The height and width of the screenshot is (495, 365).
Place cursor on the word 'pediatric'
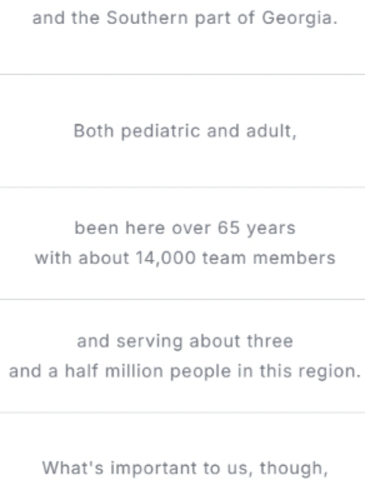pyautogui.click(x=160, y=131)
